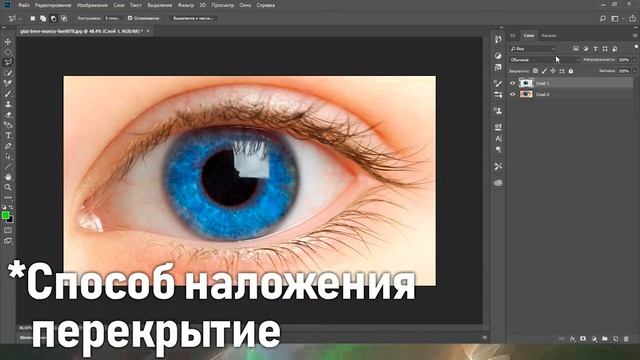Select the Brush tool
This screenshot has height=360, width=640.
point(8,94)
